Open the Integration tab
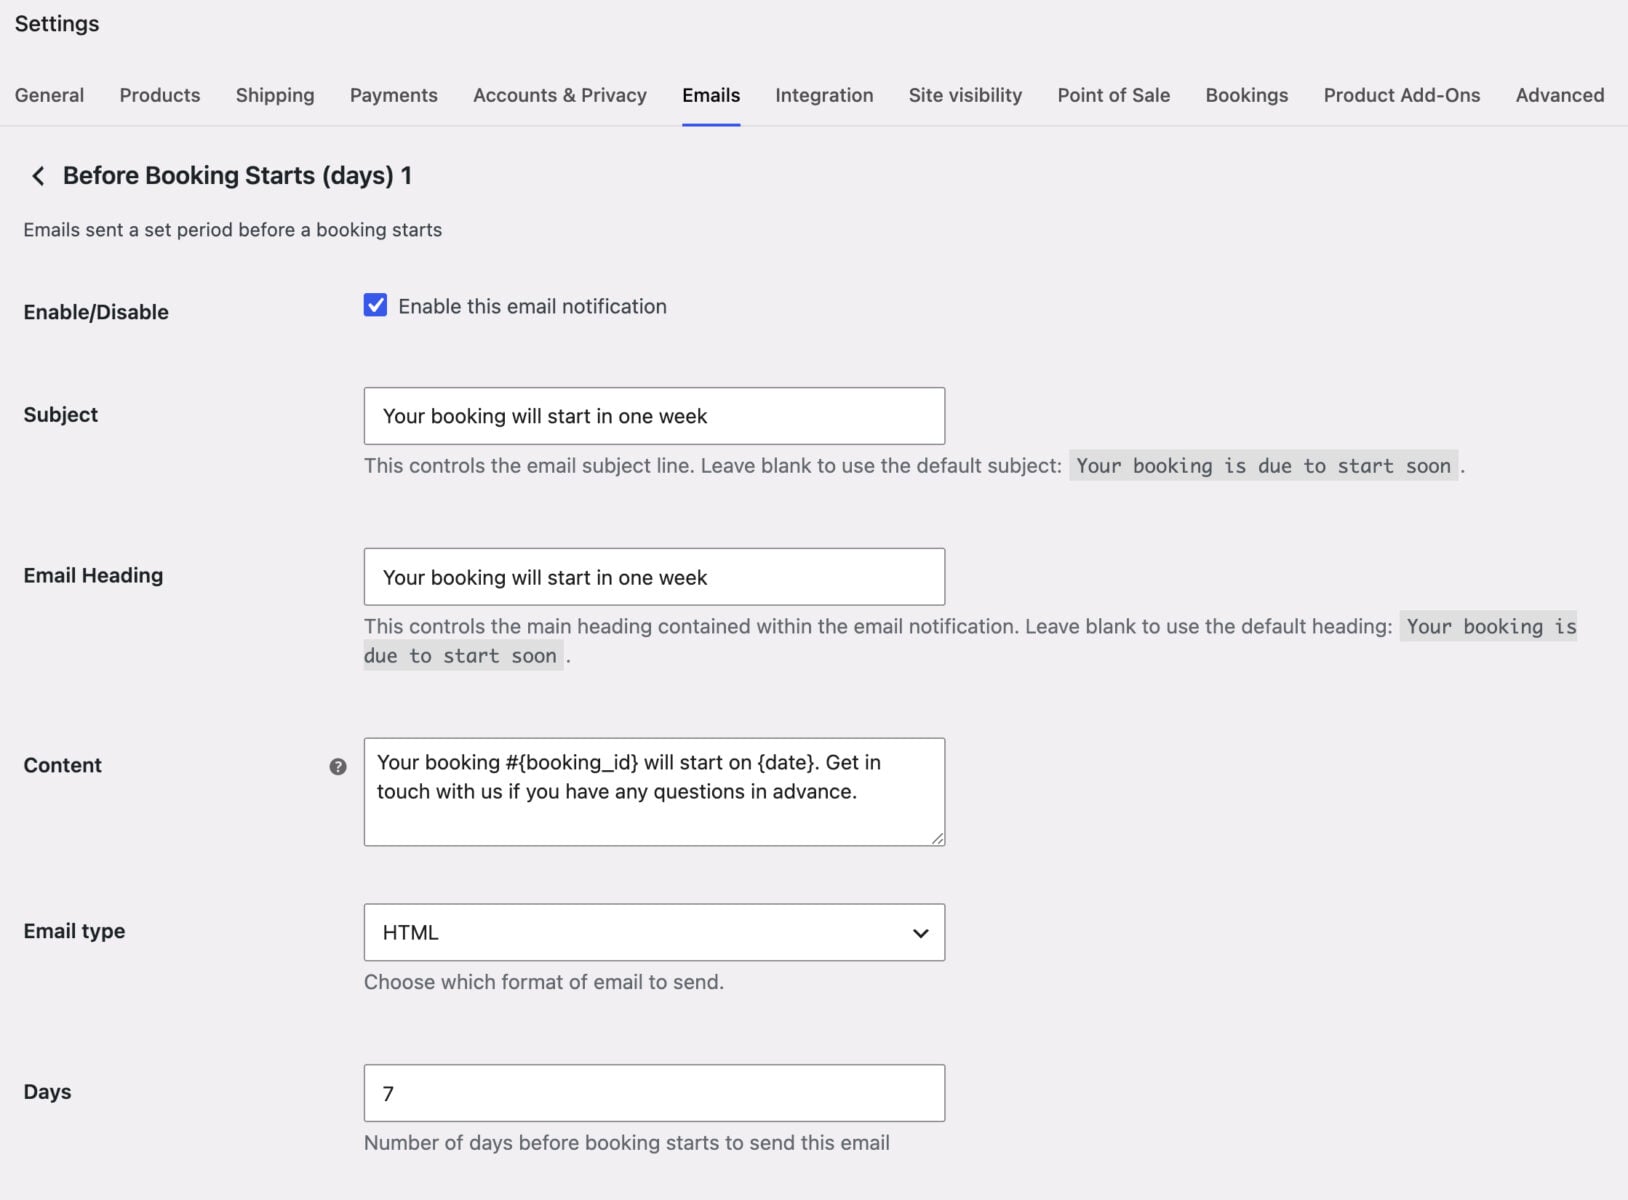Screen dimensions: 1628x1200 824,95
